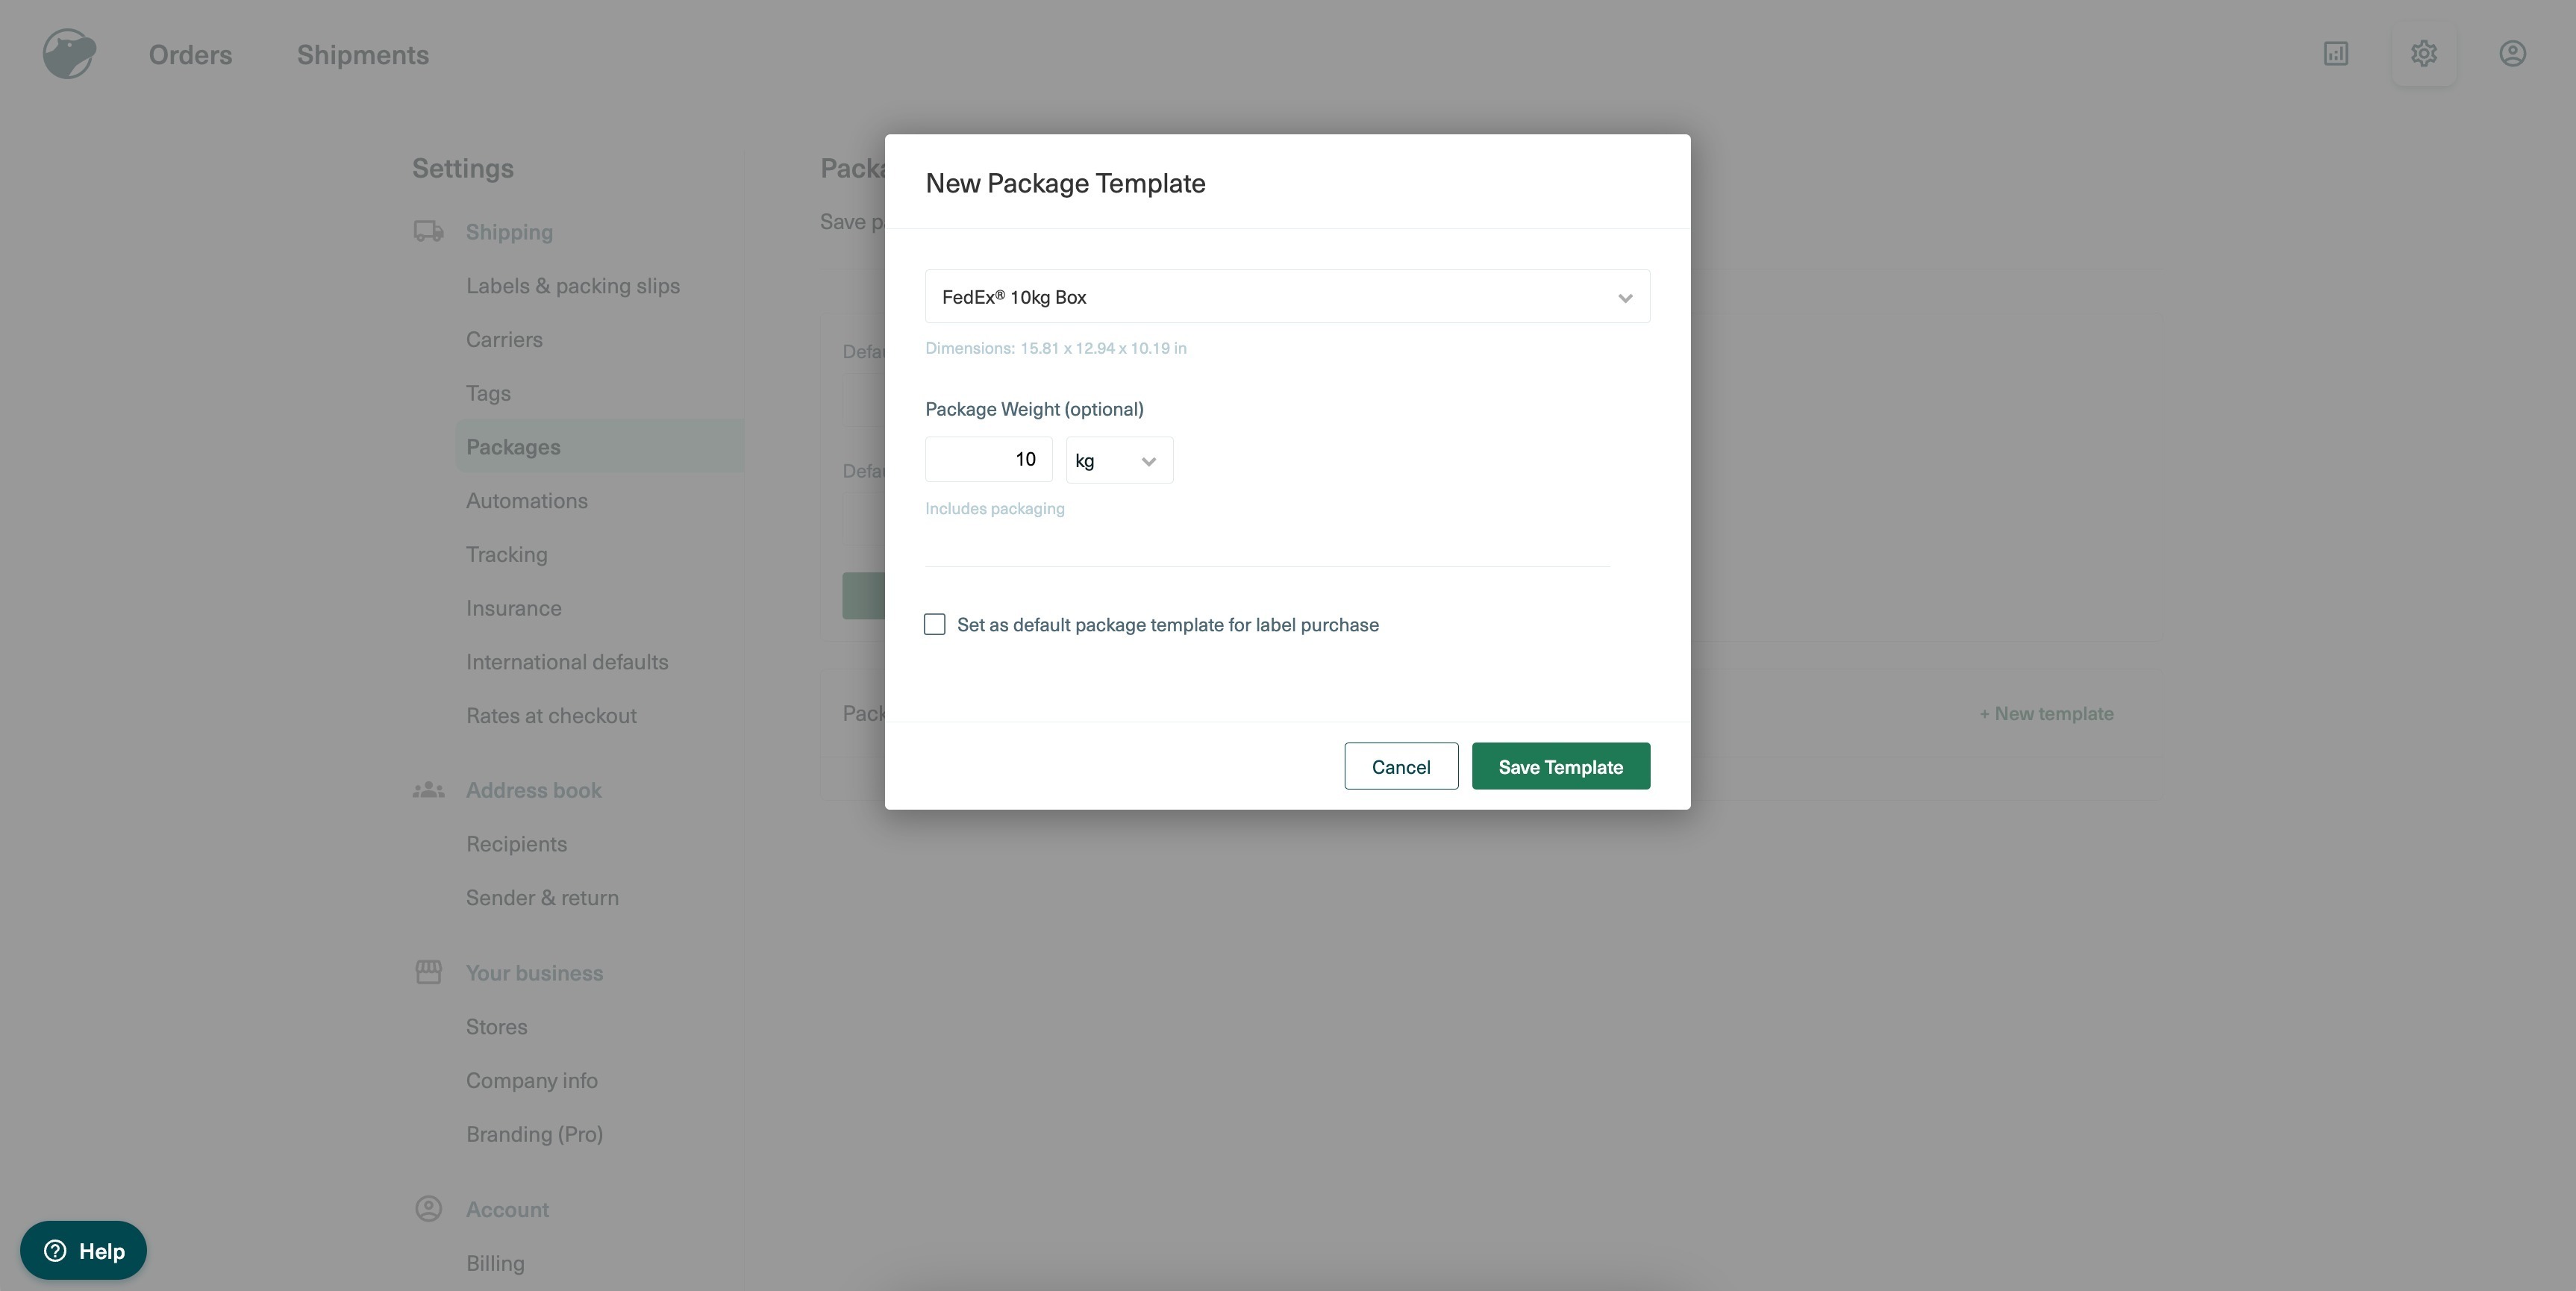Open the reports chart icon
This screenshot has height=1291, width=2576.
point(2335,54)
